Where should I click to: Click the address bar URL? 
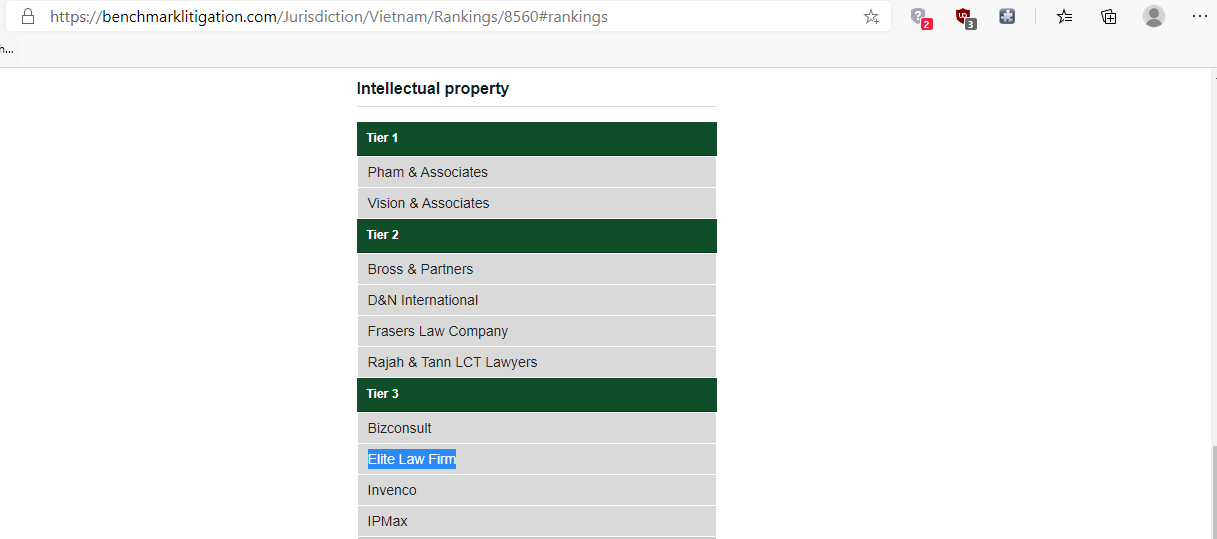pyautogui.click(x=329, y=17)
